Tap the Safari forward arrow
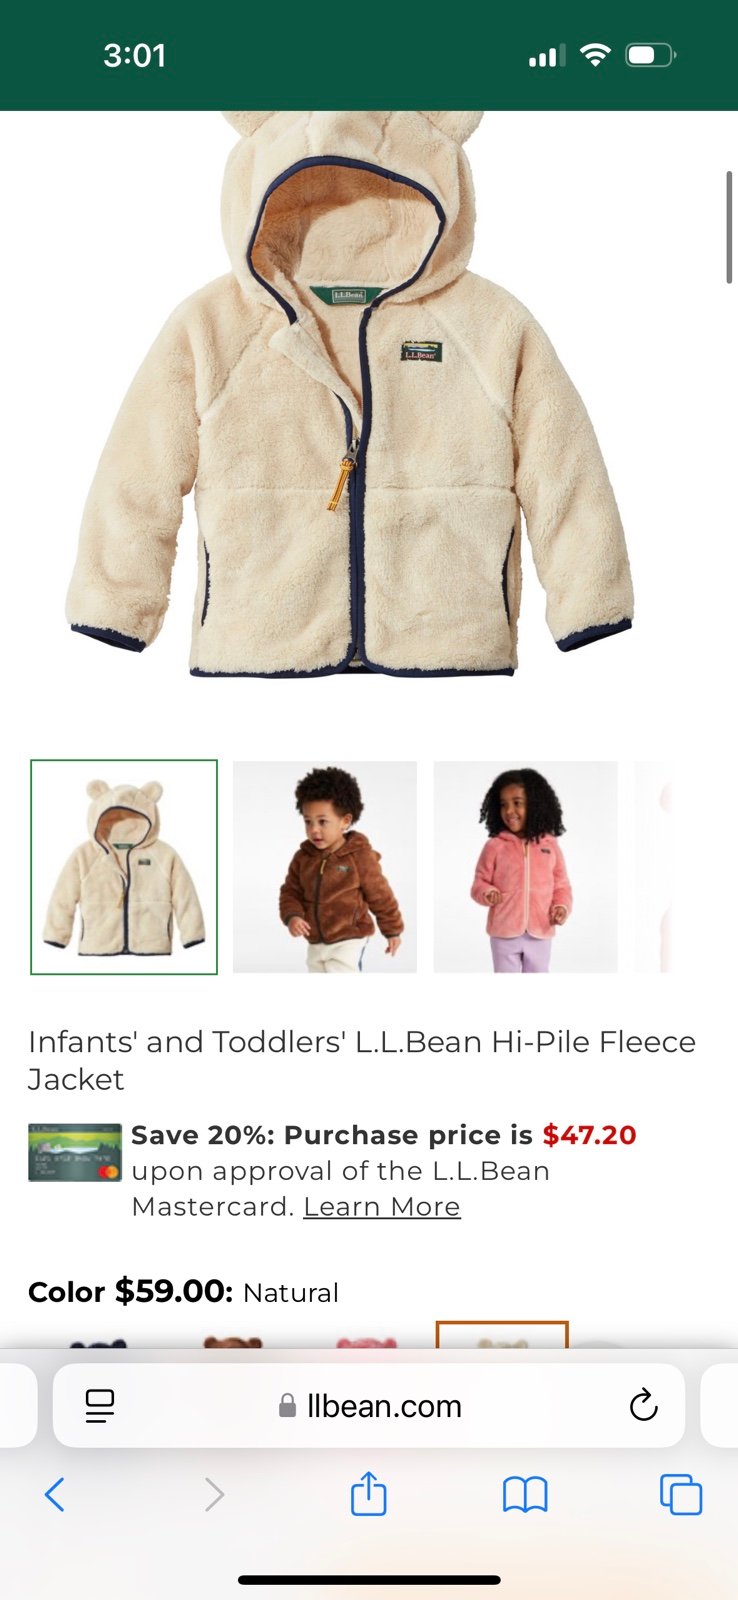The width and height of the screenshot is (738, 1600). click(214, 1495)
